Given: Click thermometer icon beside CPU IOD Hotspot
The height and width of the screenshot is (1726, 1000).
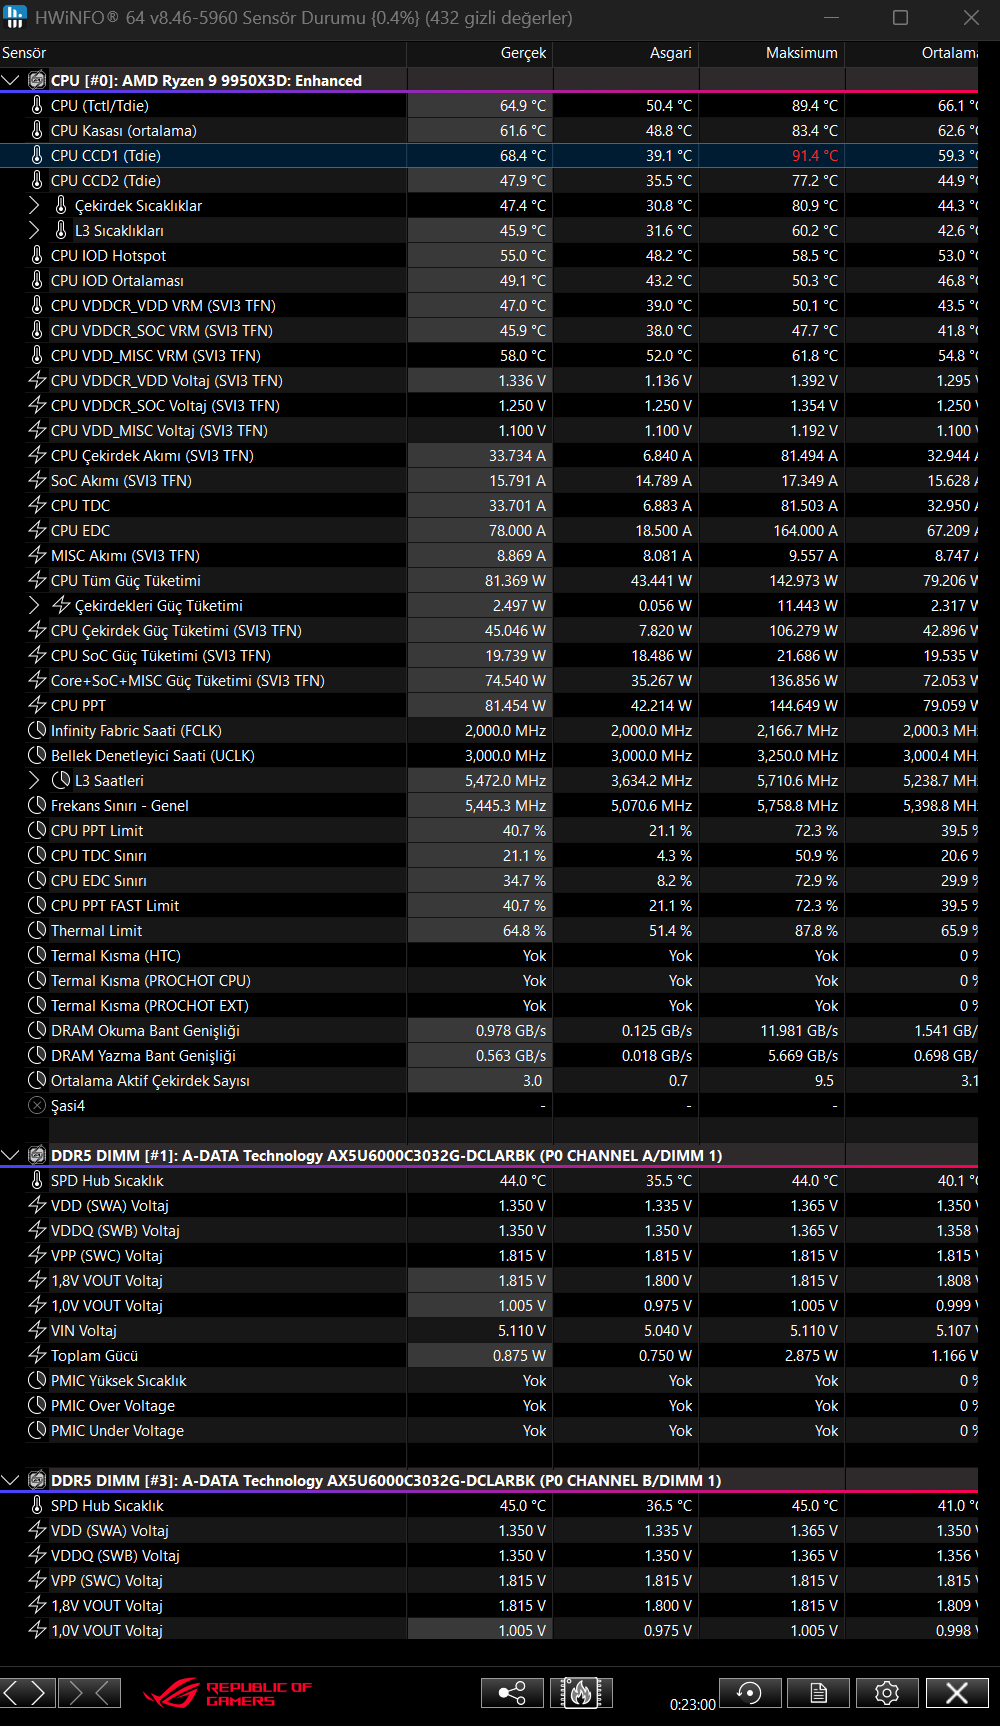Looking at the screenshot, I should 37,255.
